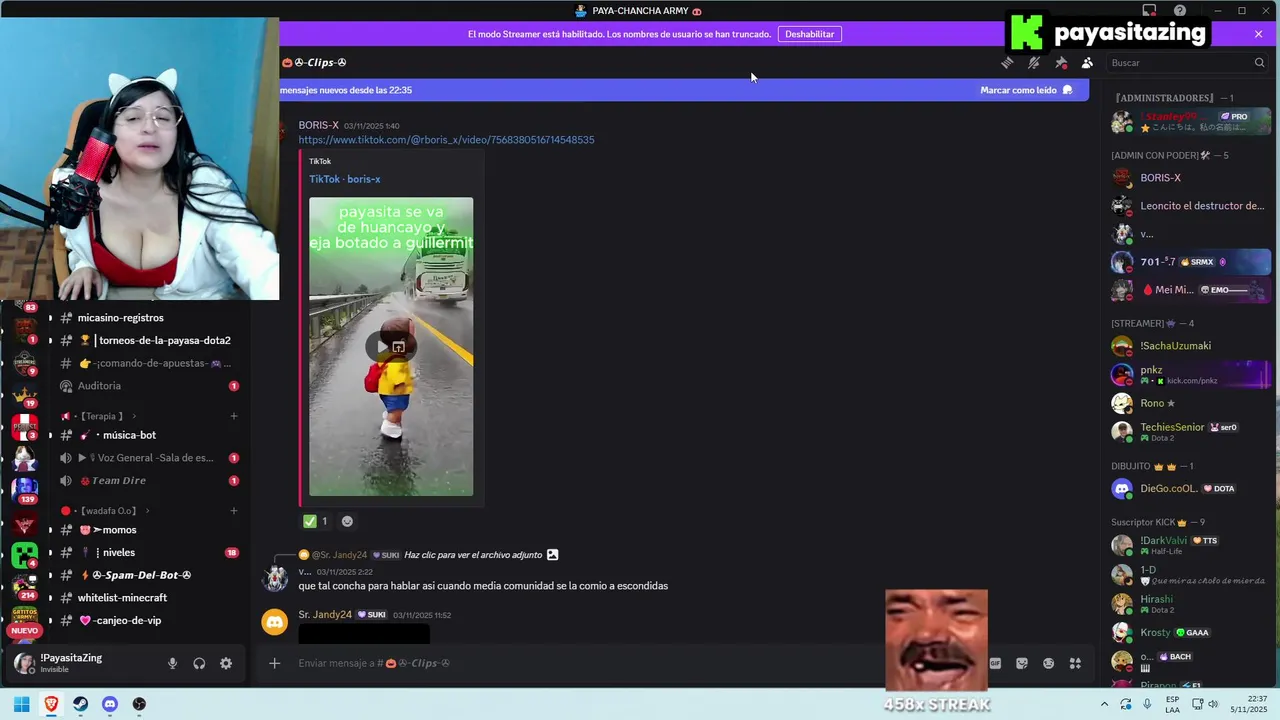Open !PayasitaZing user profile panel
Viewport: 1280px width, 720px height.
coord(83,663)
